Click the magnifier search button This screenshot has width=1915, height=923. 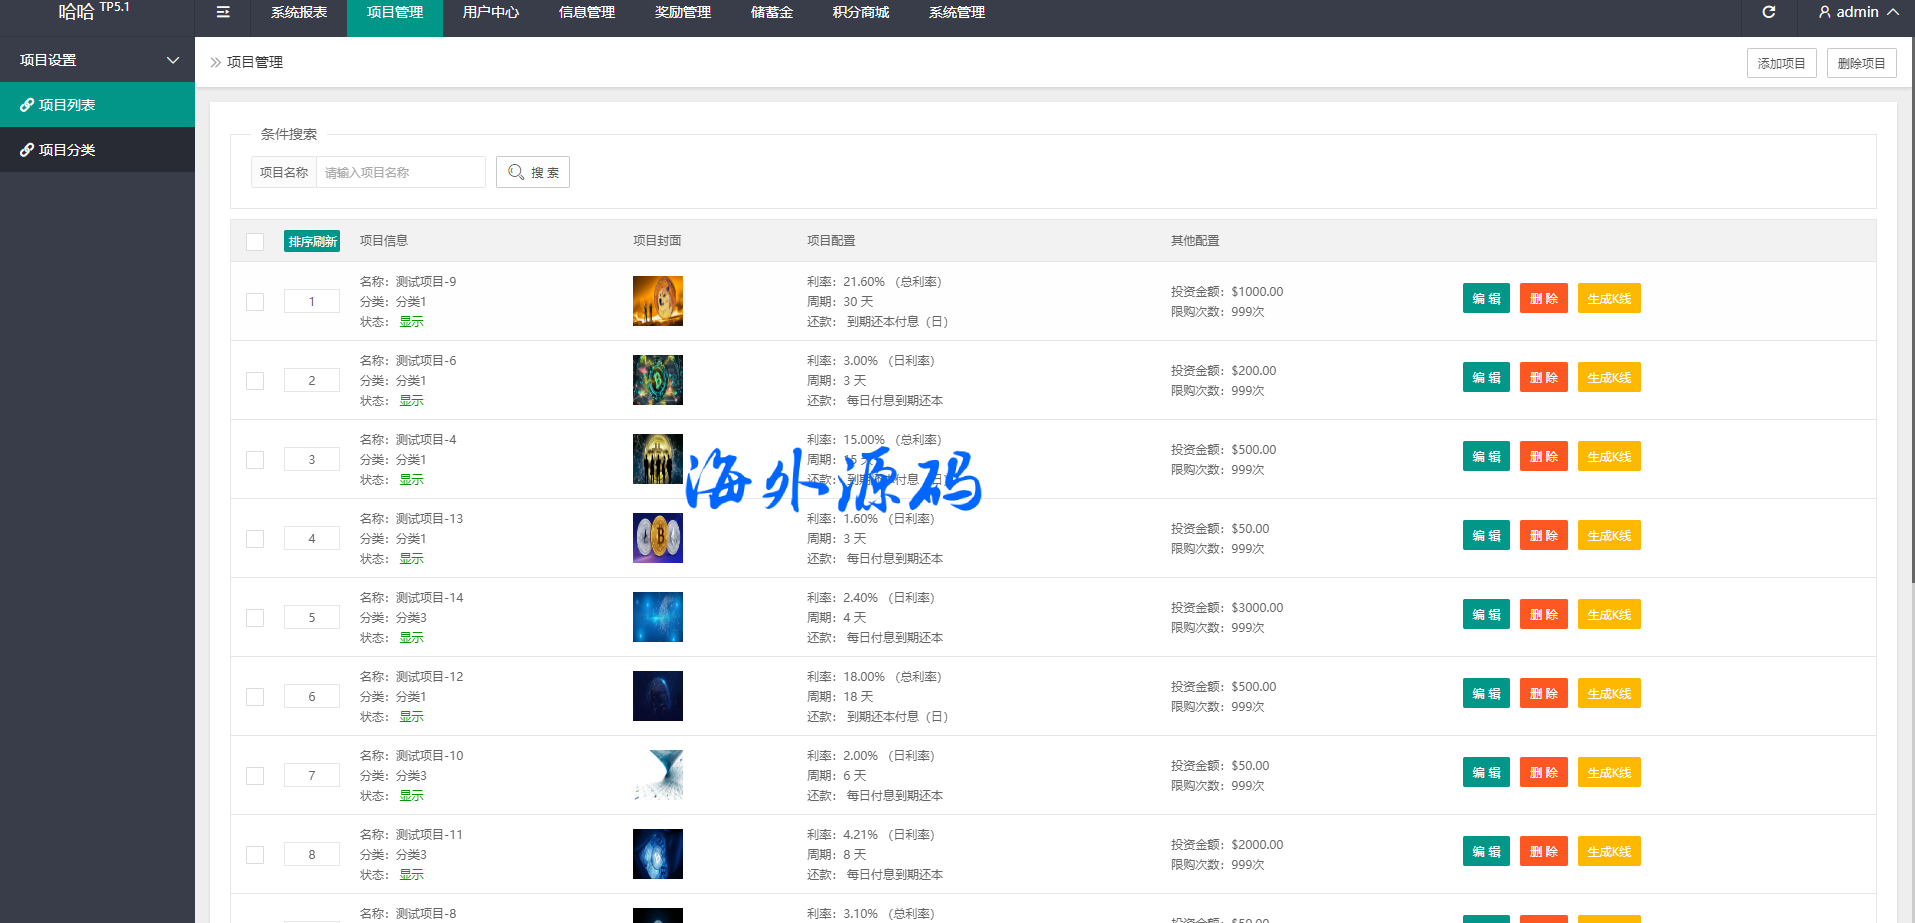(x=532, y=172)
